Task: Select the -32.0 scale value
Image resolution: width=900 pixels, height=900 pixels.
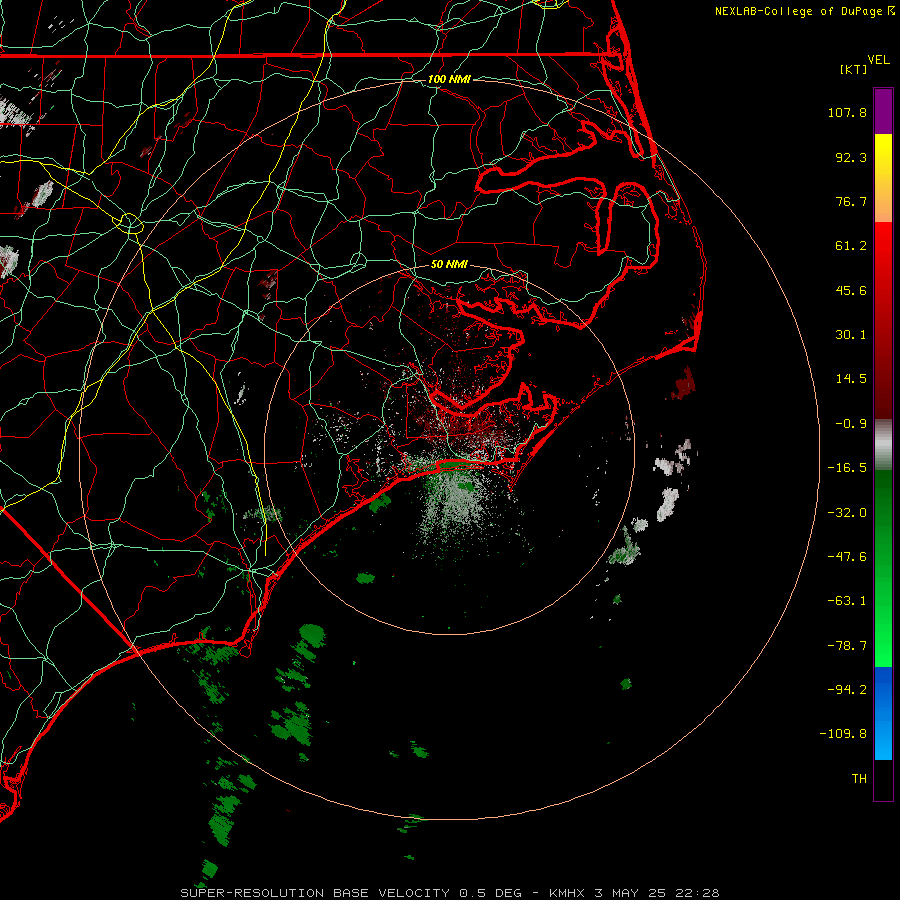Action: tap(847, 513)
